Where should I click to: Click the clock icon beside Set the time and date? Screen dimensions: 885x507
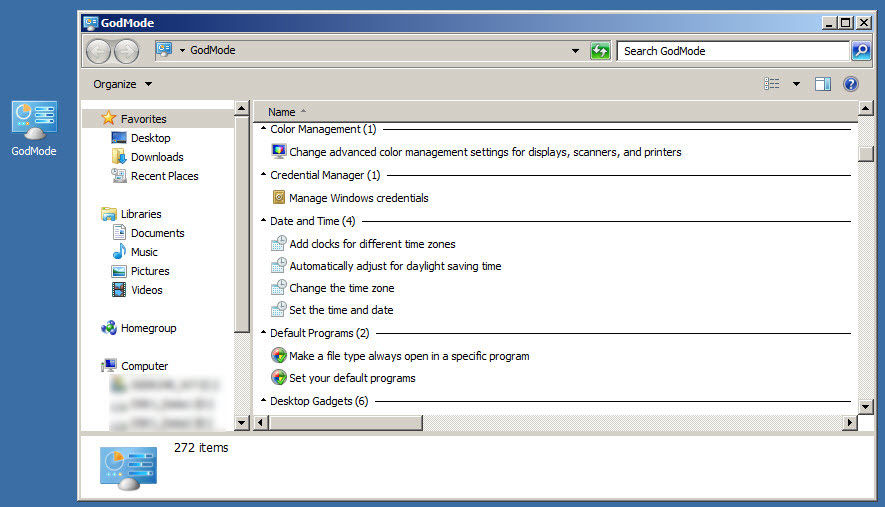tap(278, 309)
